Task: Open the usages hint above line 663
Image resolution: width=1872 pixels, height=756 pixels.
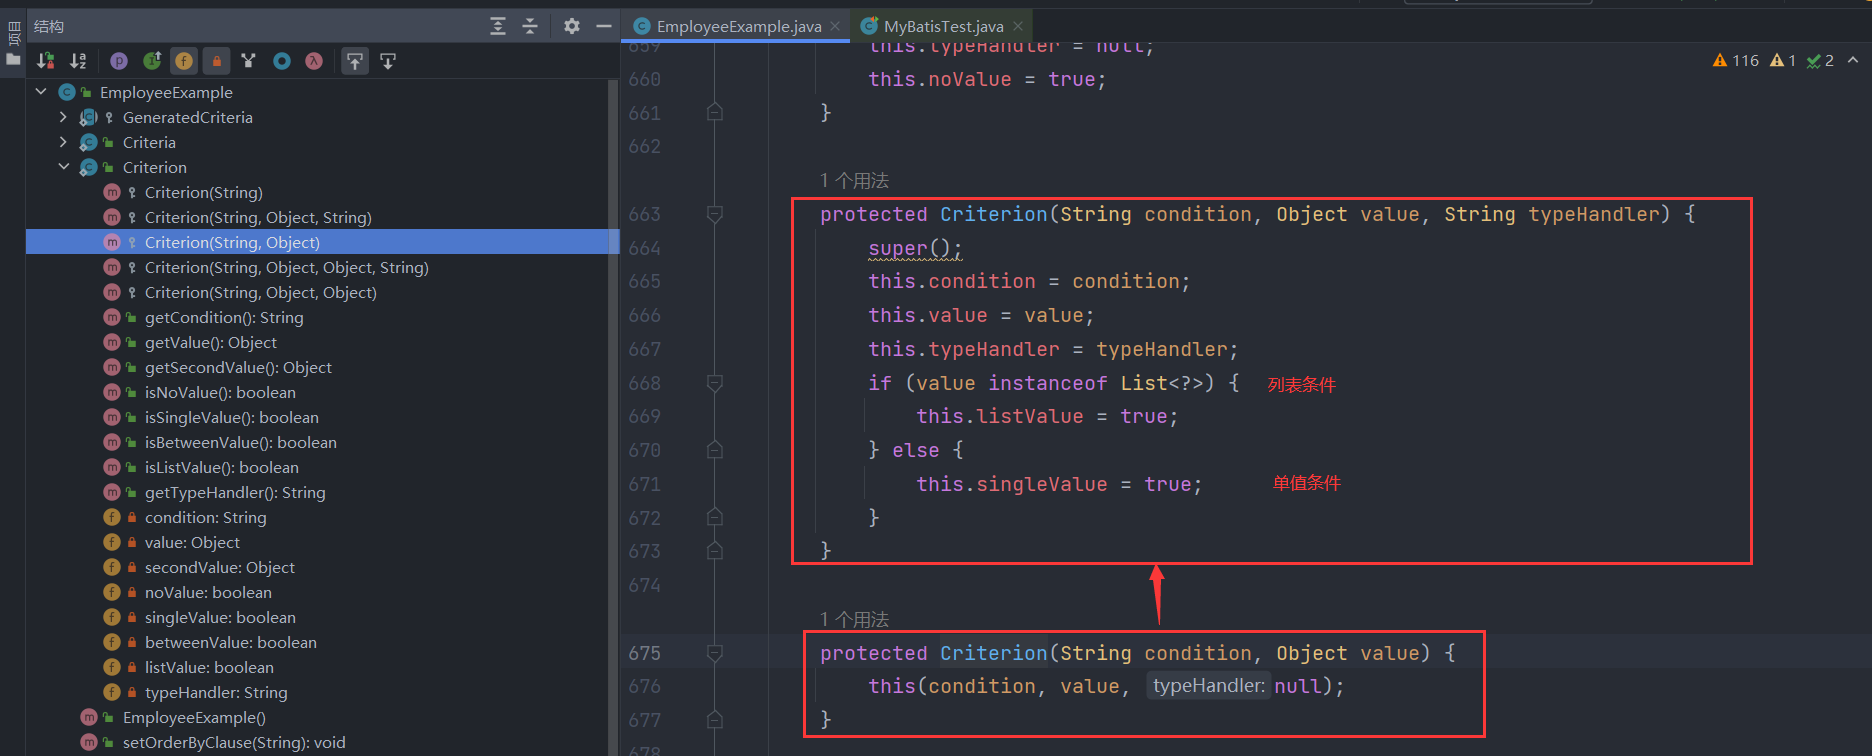Action: click(x=854, y=181)
